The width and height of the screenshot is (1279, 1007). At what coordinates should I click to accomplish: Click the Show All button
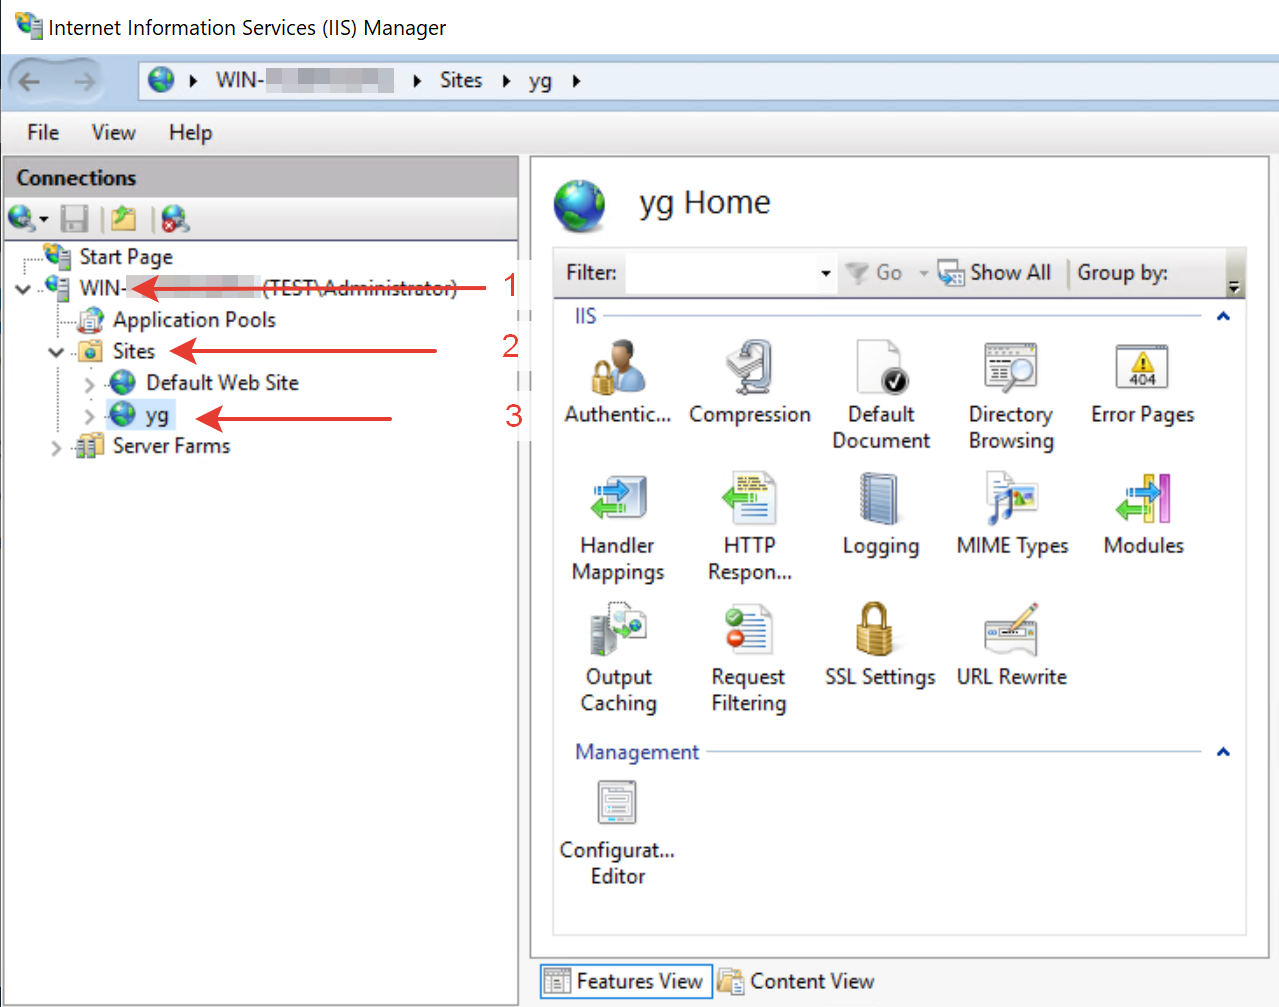994,273
